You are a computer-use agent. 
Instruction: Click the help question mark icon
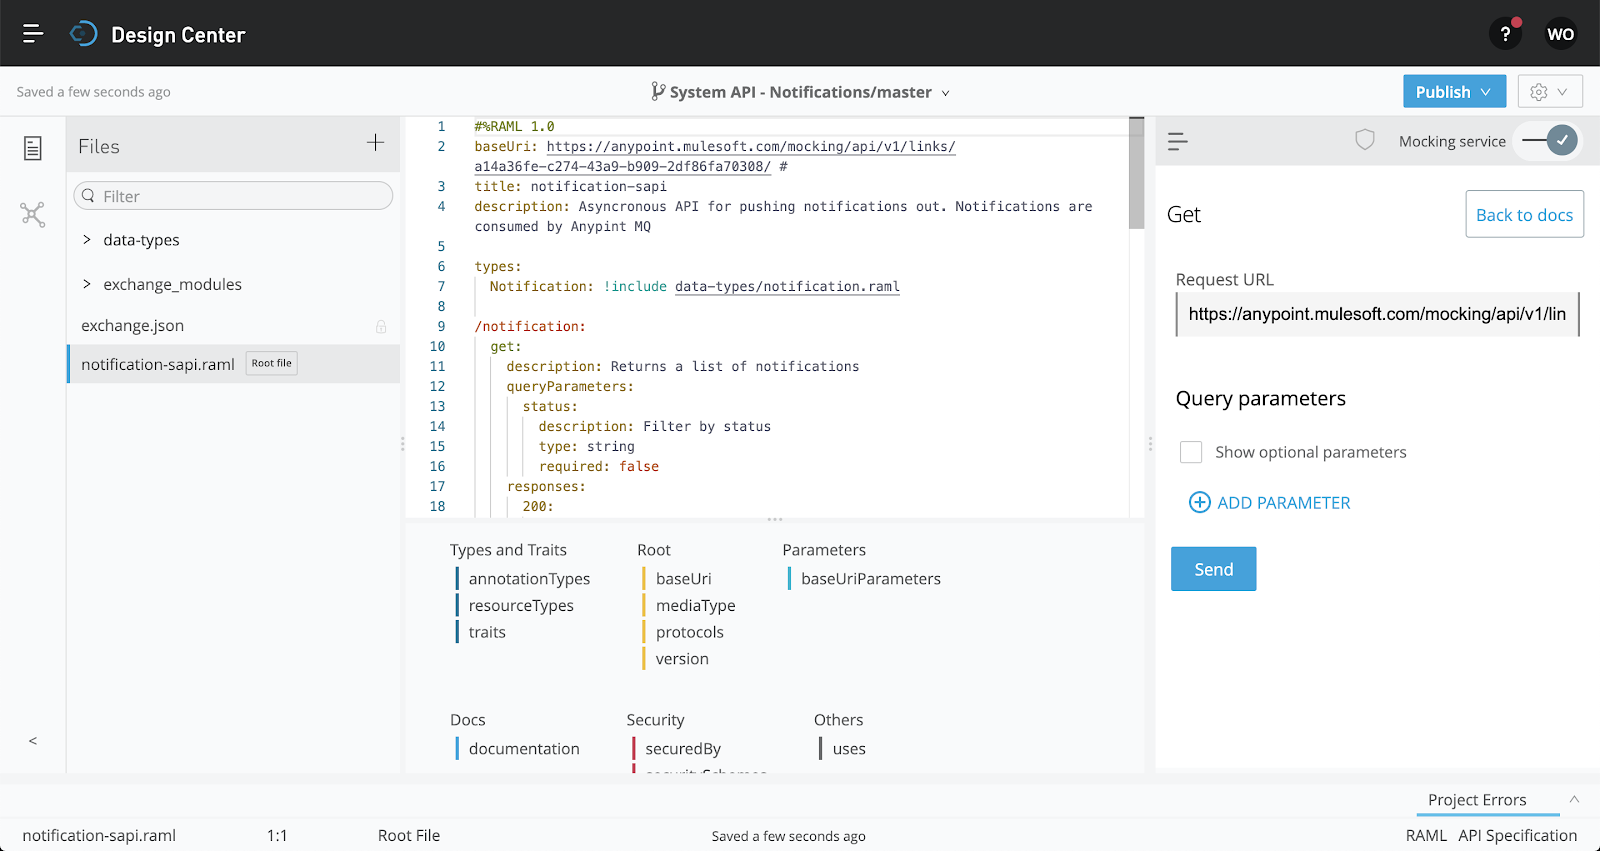click(x=1505, y=34)
